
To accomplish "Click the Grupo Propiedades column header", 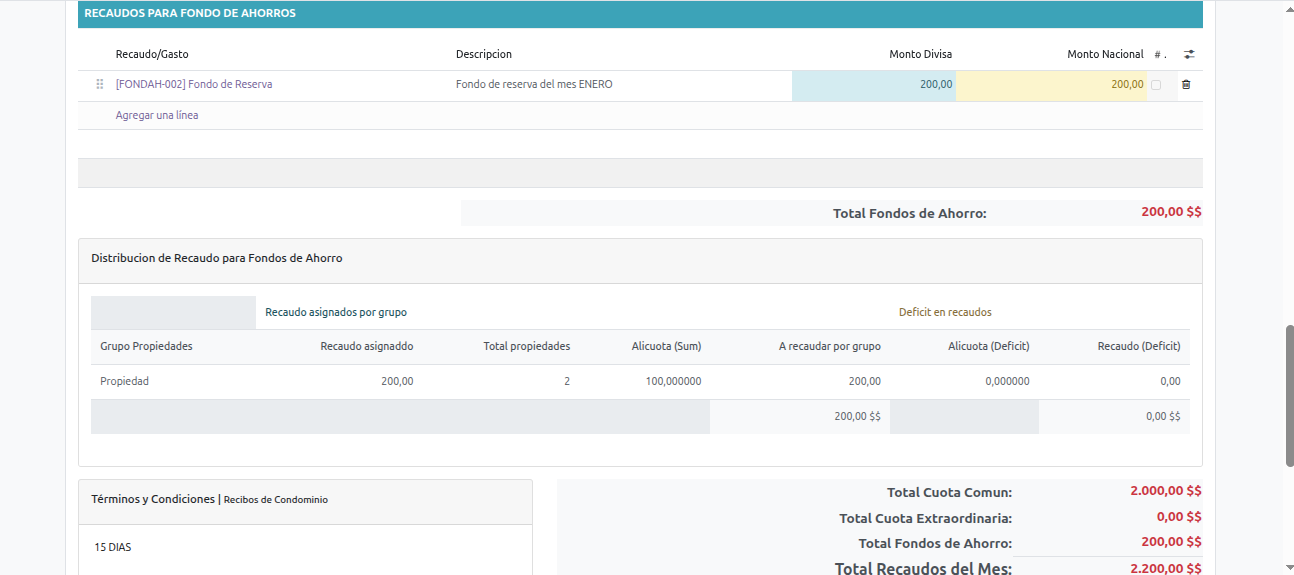I will coord(146,346).
